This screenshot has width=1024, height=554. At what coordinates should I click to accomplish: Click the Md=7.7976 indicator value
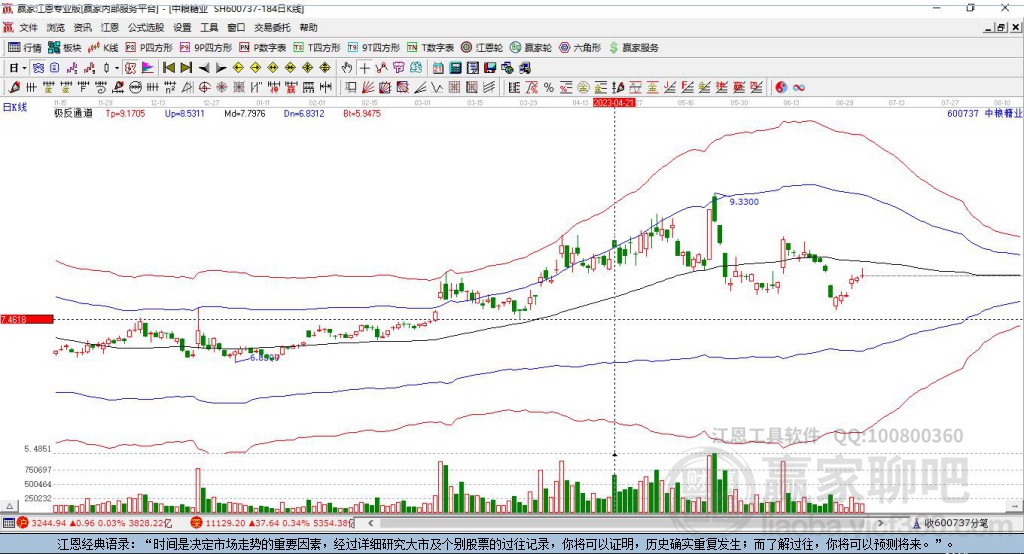pos(245,113)
